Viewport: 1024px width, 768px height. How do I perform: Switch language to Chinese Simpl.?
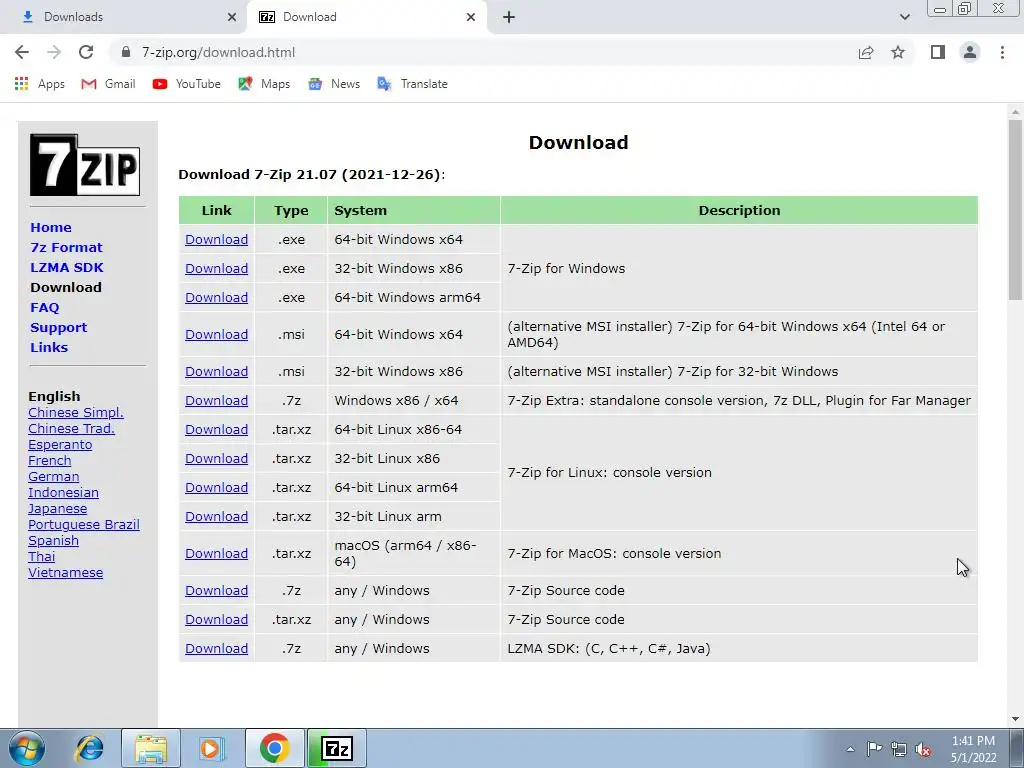(x=76, y=413)
